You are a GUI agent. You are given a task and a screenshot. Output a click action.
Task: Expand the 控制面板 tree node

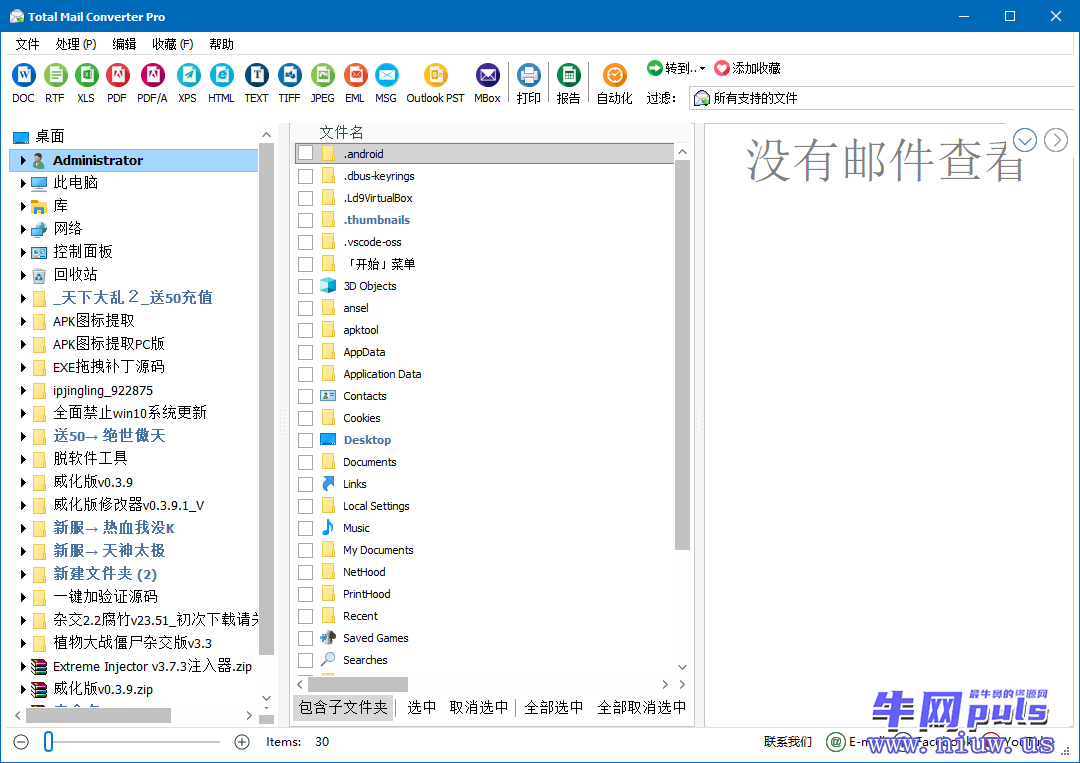(x=23, y=252)
